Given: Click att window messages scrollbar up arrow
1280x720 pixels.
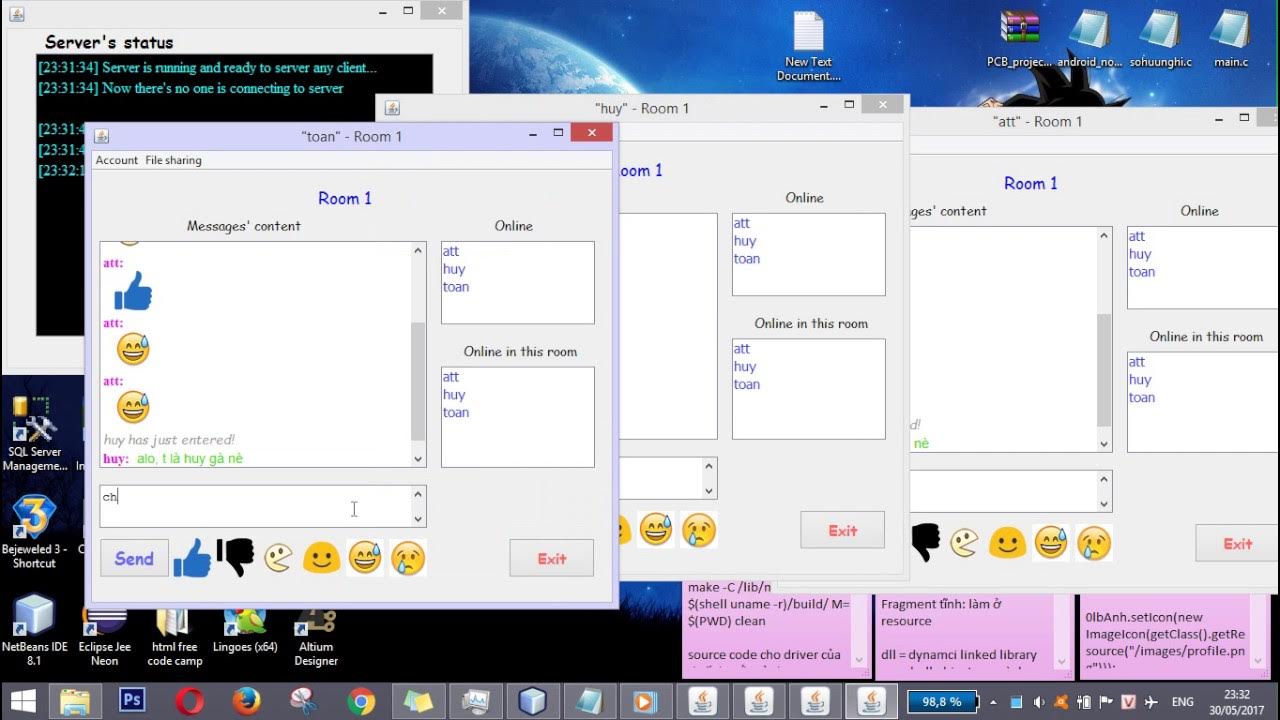Looking at the screenshot, I should 1104,236.
